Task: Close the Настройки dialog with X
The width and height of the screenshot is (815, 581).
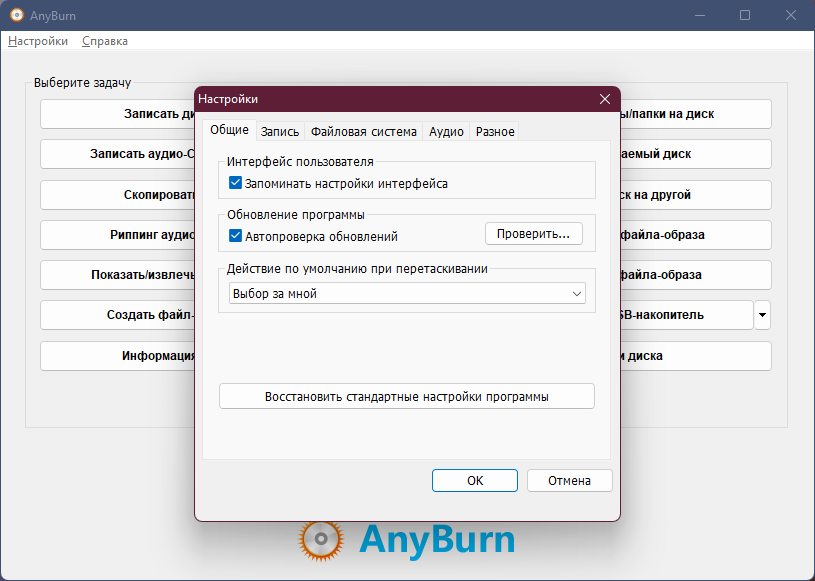Action: [604, 99]
